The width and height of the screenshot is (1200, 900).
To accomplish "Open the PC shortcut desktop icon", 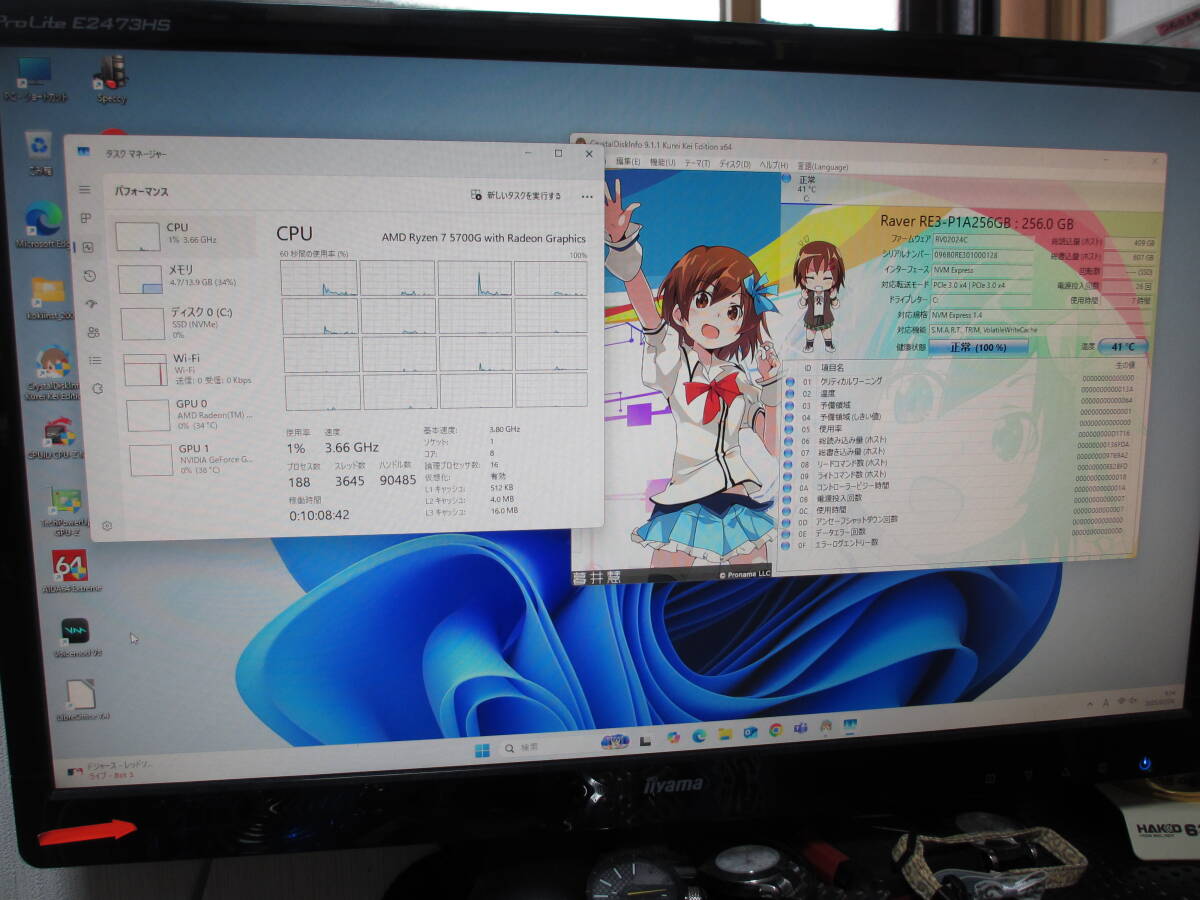I will click(35, 79).
